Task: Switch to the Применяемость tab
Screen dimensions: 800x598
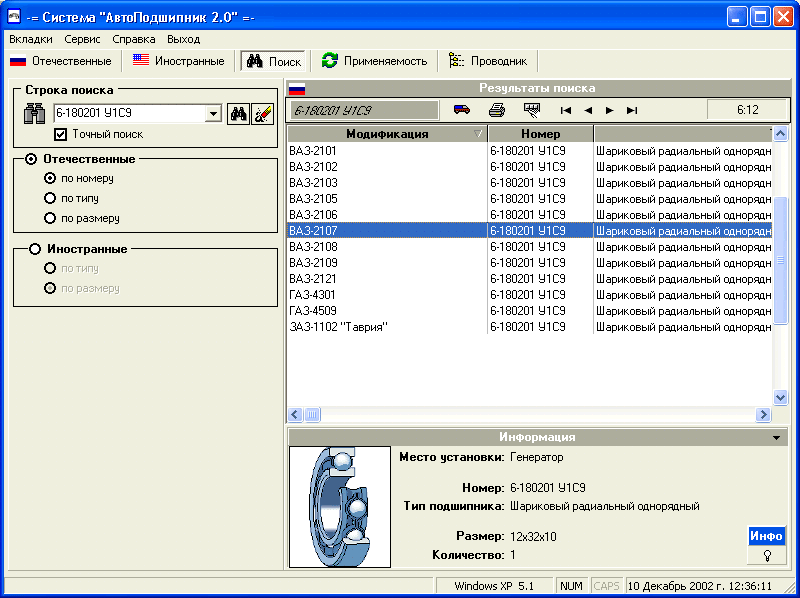Action: click(x=375, y=61)
